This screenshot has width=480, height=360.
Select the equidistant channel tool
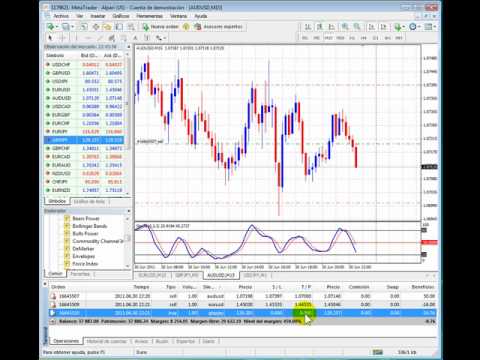click(x=112, y=38)
